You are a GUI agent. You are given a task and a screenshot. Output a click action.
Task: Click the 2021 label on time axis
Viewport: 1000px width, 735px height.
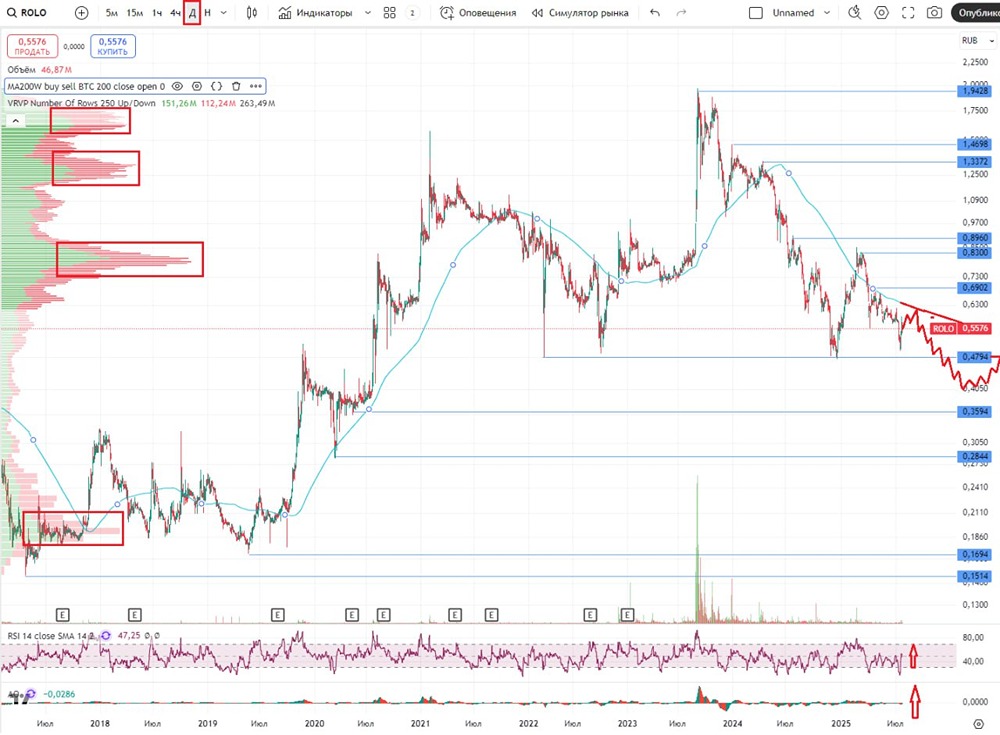click(420, 724)
